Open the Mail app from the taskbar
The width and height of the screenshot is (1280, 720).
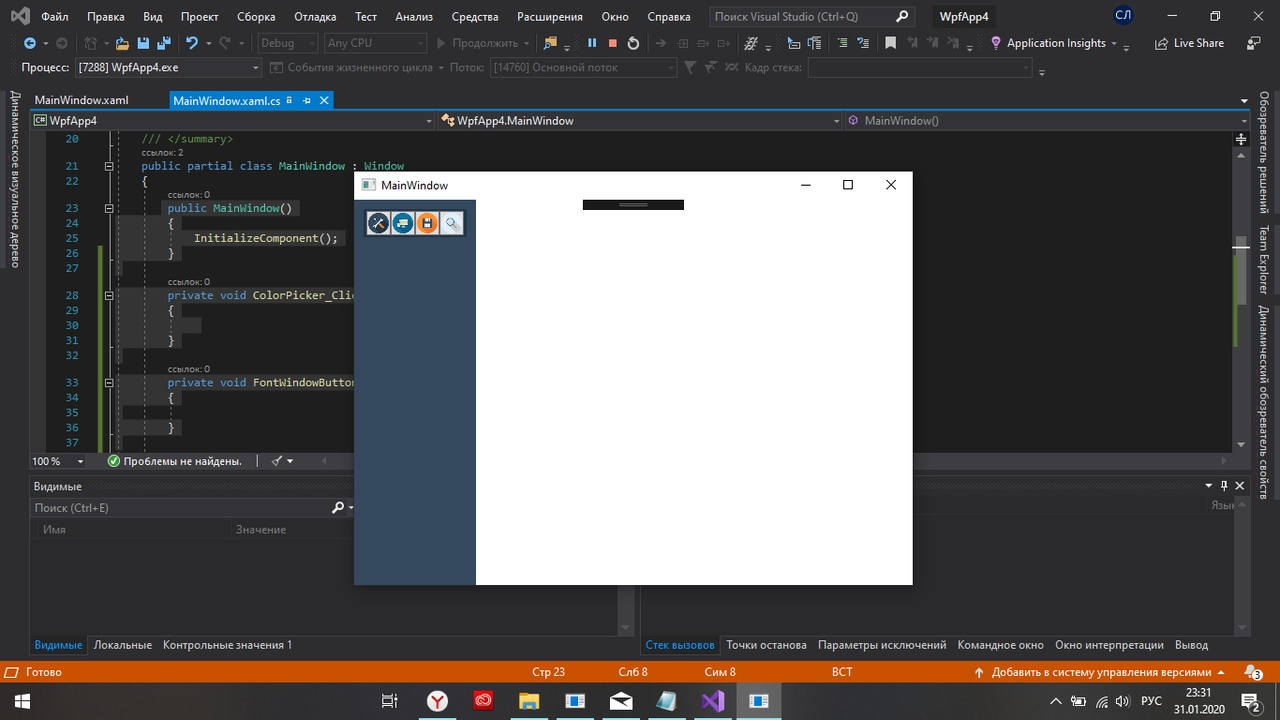[x=621, y=701]
